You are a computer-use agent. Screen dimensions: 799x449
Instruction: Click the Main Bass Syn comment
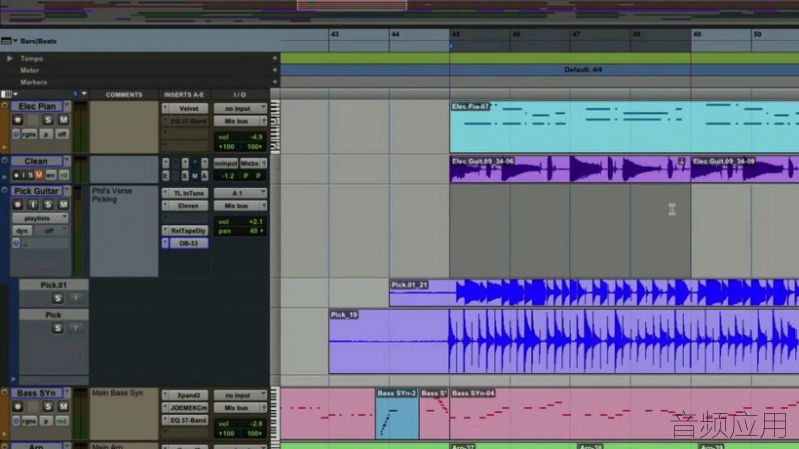click(117, 393)
